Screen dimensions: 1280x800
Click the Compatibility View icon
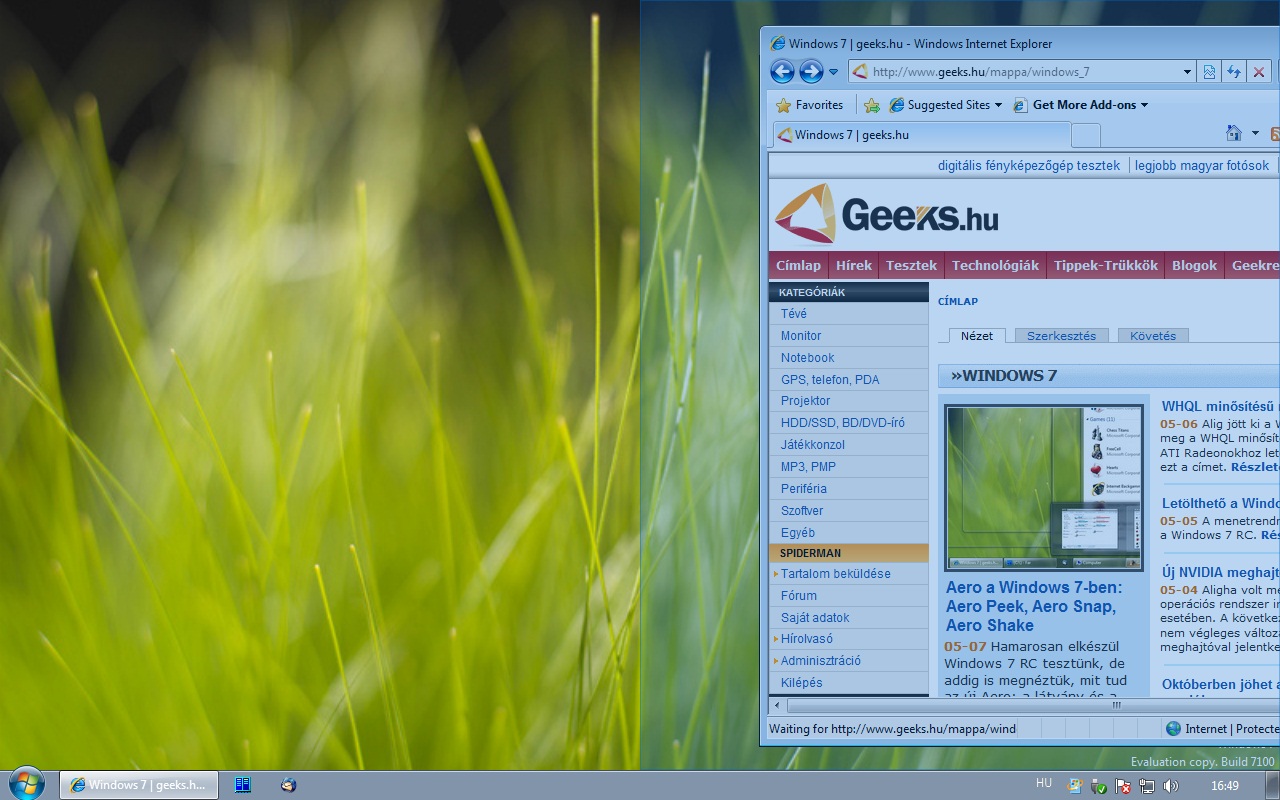tap(1209, 72)
